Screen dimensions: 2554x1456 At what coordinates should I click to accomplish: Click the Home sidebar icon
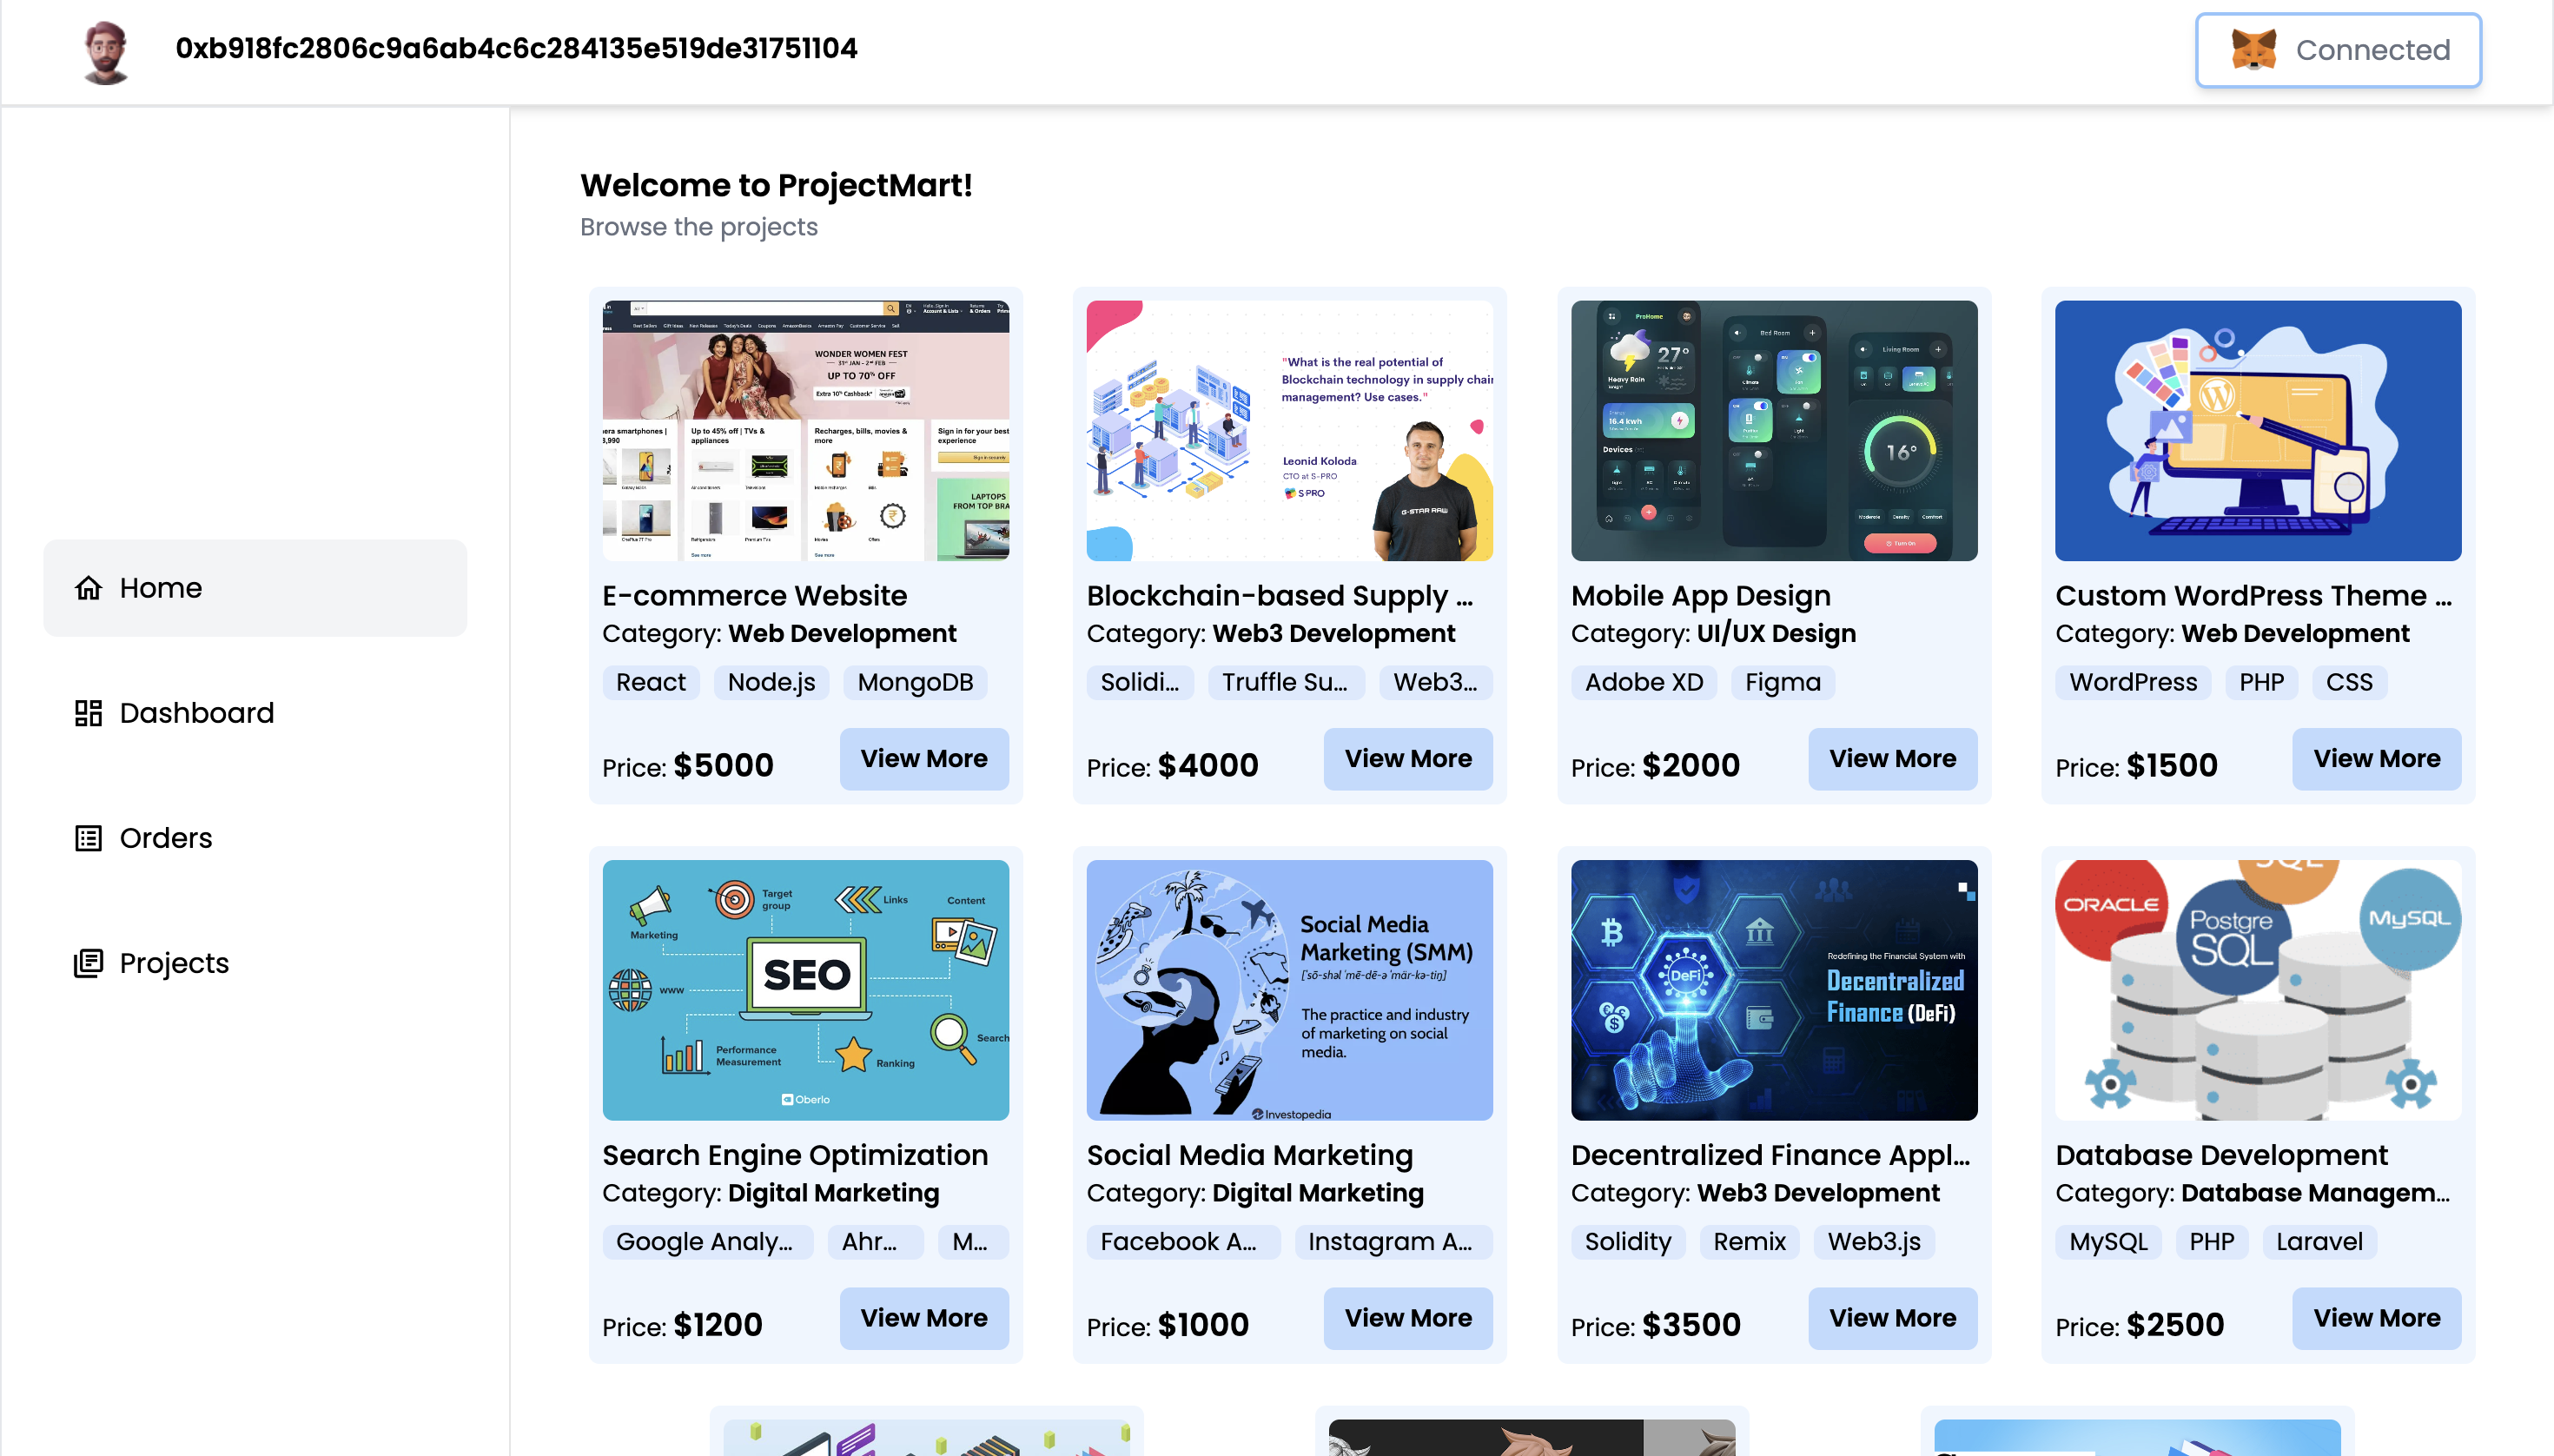pyautogui.click(x=86, y=587)
